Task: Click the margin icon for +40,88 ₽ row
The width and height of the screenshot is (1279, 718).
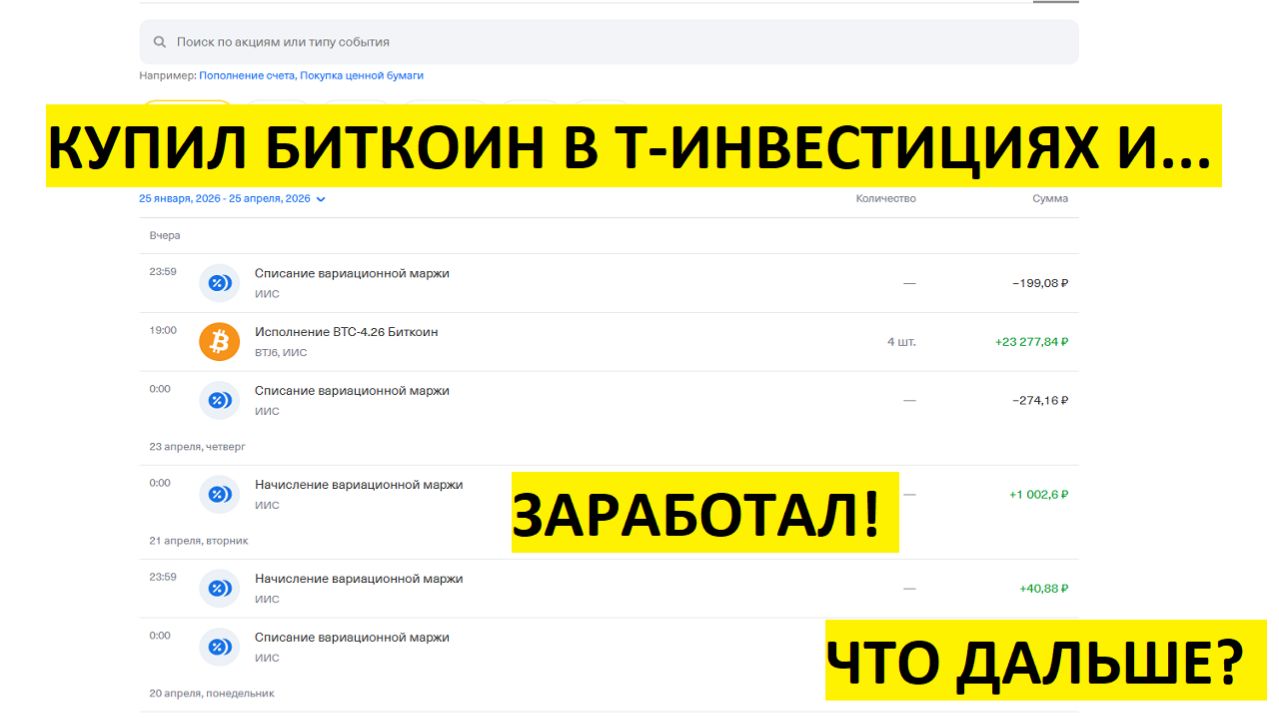Action: click(219, 588)
